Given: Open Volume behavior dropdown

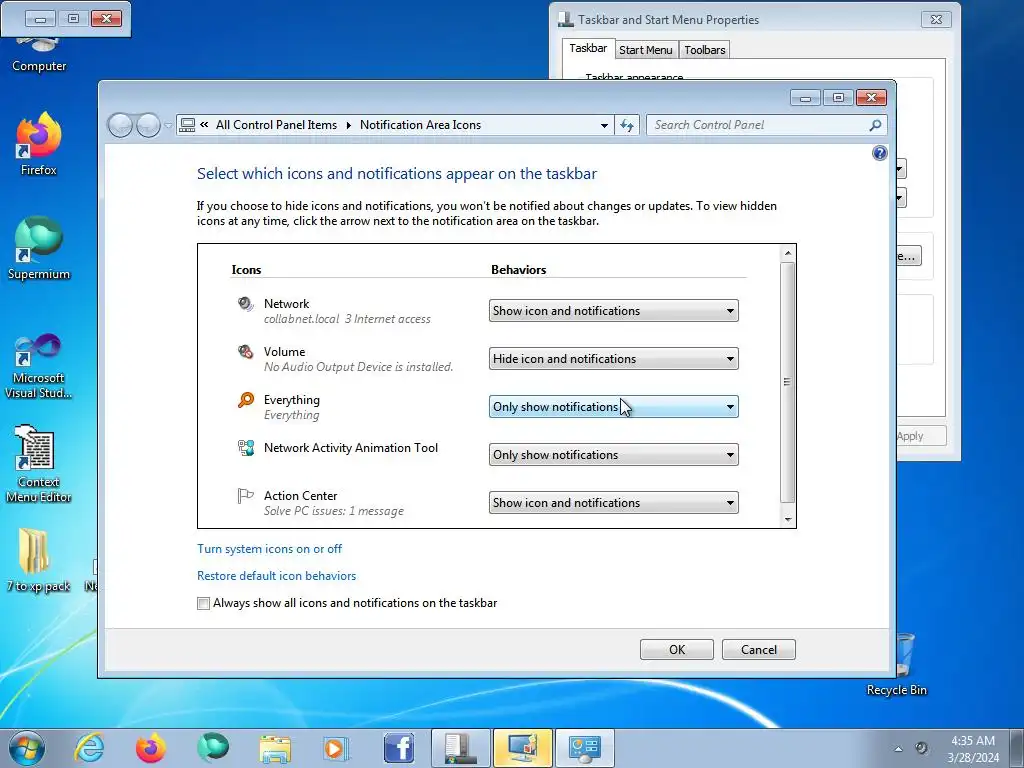Looking at the screenshot, I should pos(613,359).
